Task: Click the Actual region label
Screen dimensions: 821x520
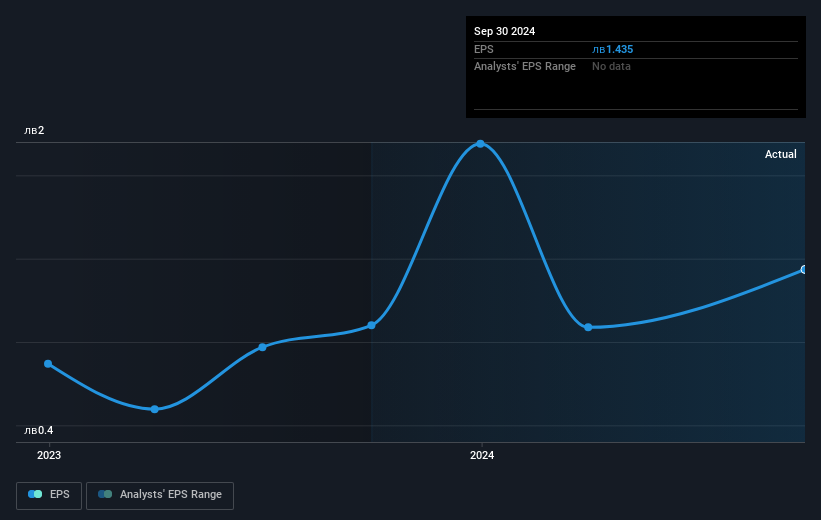Action: tap(781, 154)
